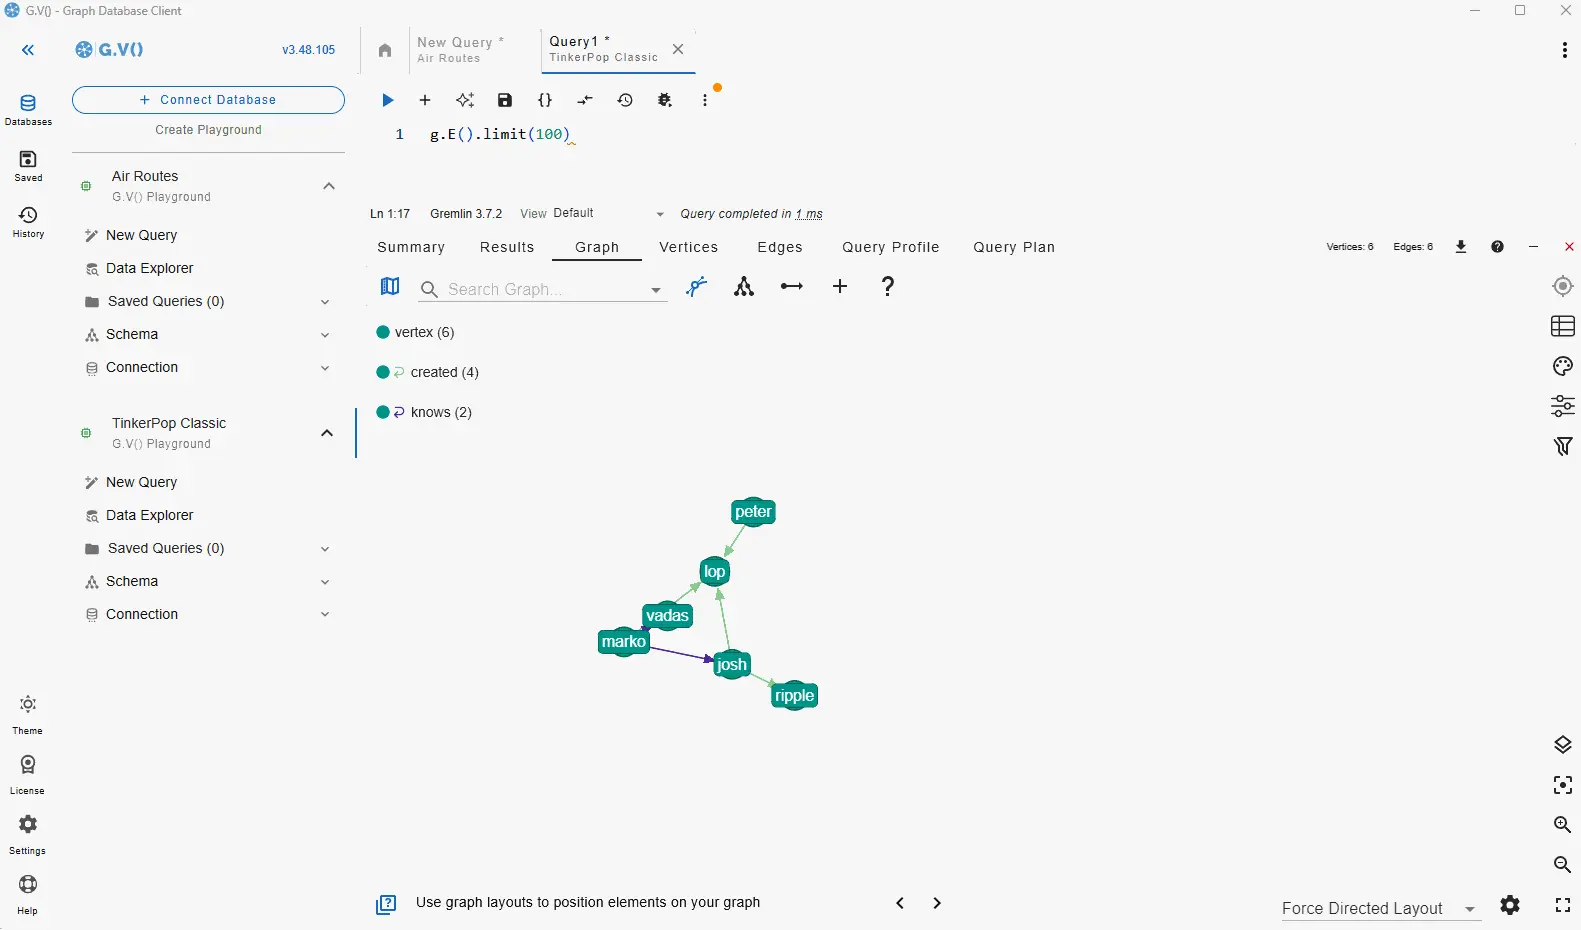Image resolution: width=1581 pixels, height=930 pixels.
Task: Open the Force Directed Layout dropdown
Action: (1379, 908)
